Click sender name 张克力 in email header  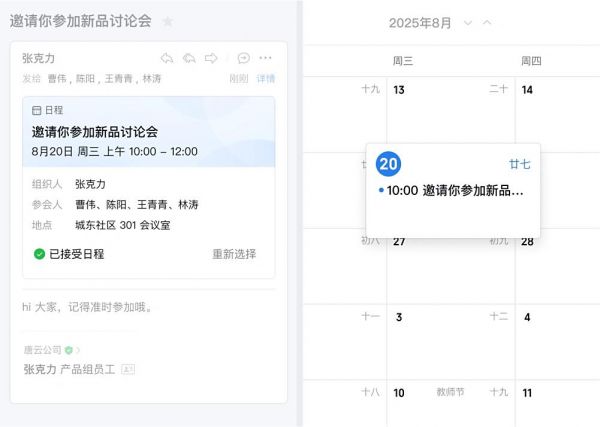coord(38,58)
